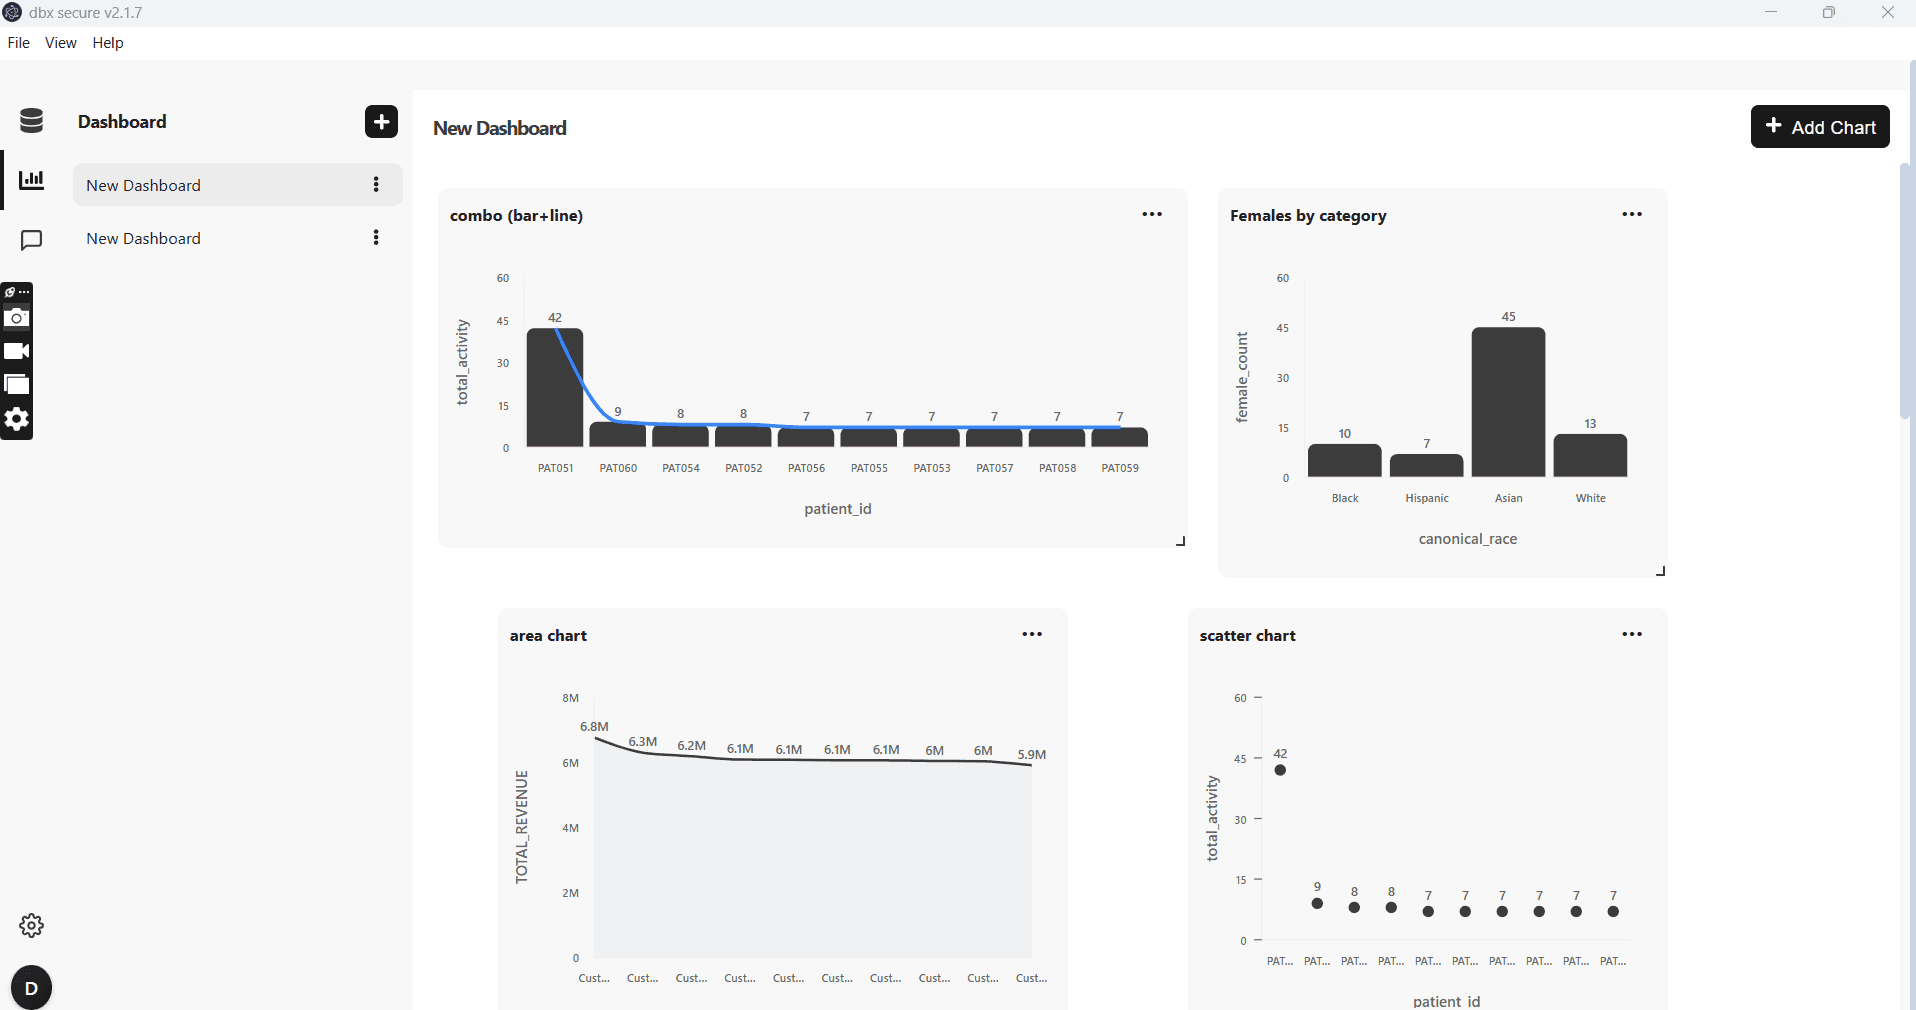Click the user avatar labeled D
The height and width of the screenshot is (1010, 1916).
pos(31,988)
